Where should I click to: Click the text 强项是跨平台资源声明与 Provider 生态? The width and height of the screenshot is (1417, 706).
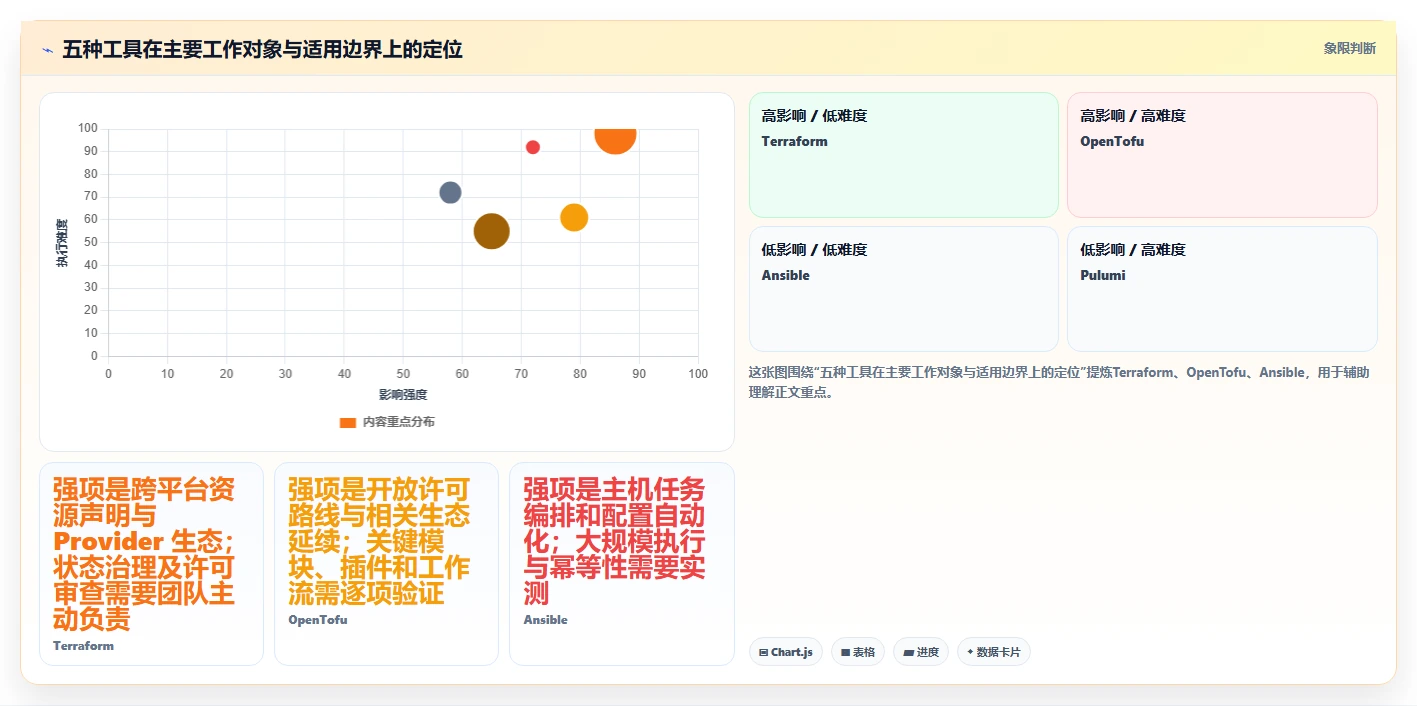click(x=144, y=516)
